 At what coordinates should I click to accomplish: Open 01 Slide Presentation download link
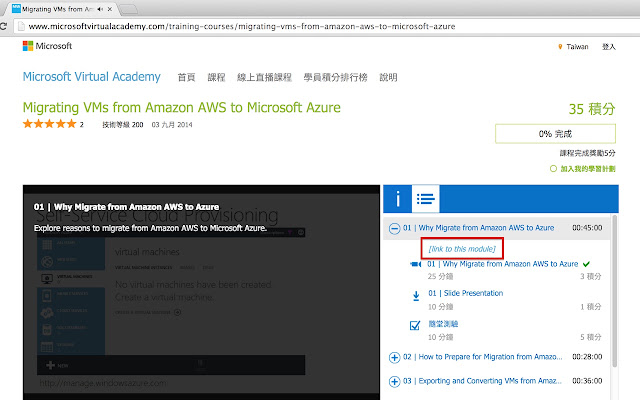click(x=465, y=293)
